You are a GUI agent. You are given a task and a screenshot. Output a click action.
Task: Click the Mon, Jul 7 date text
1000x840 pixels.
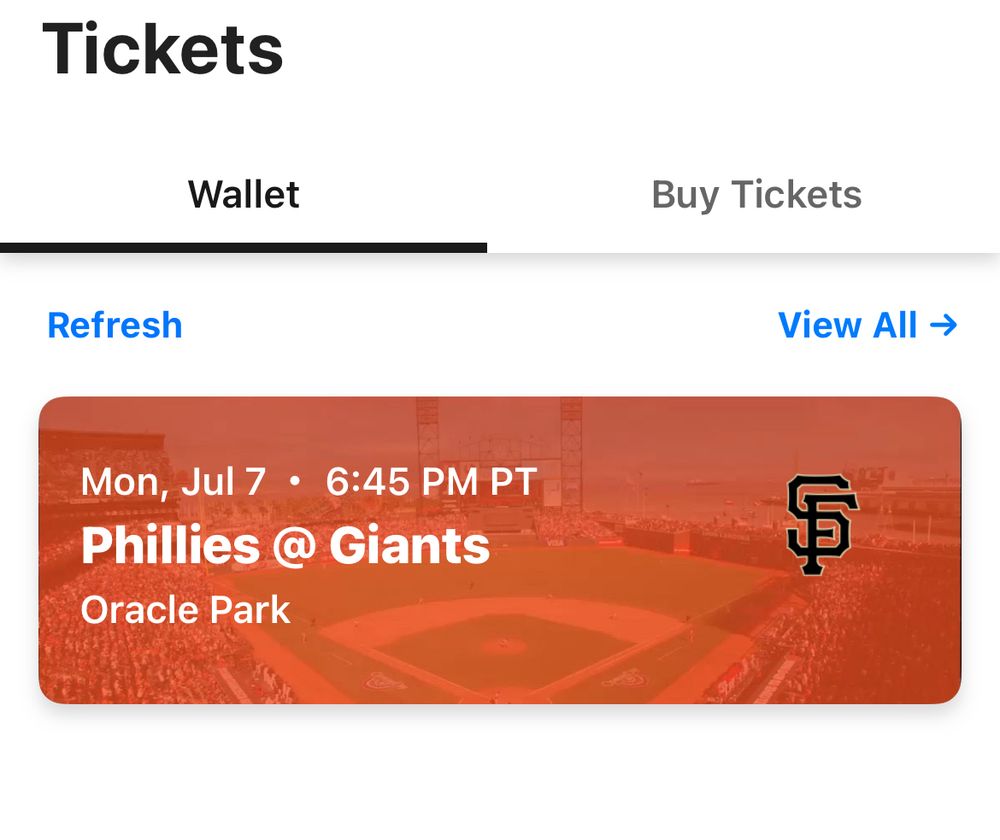point(173,482)
